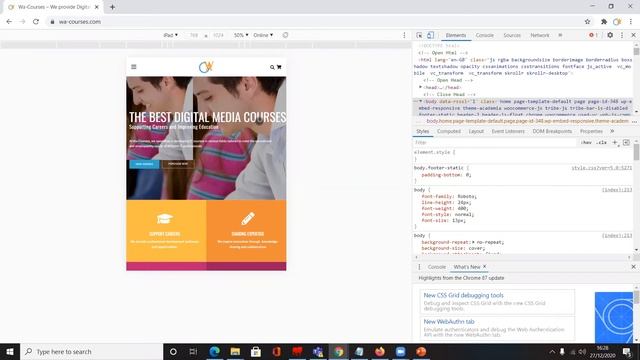640x360 pixels.
Task: Click the red error count indicator
Action: pyautogui.click(x=593, y=35)
